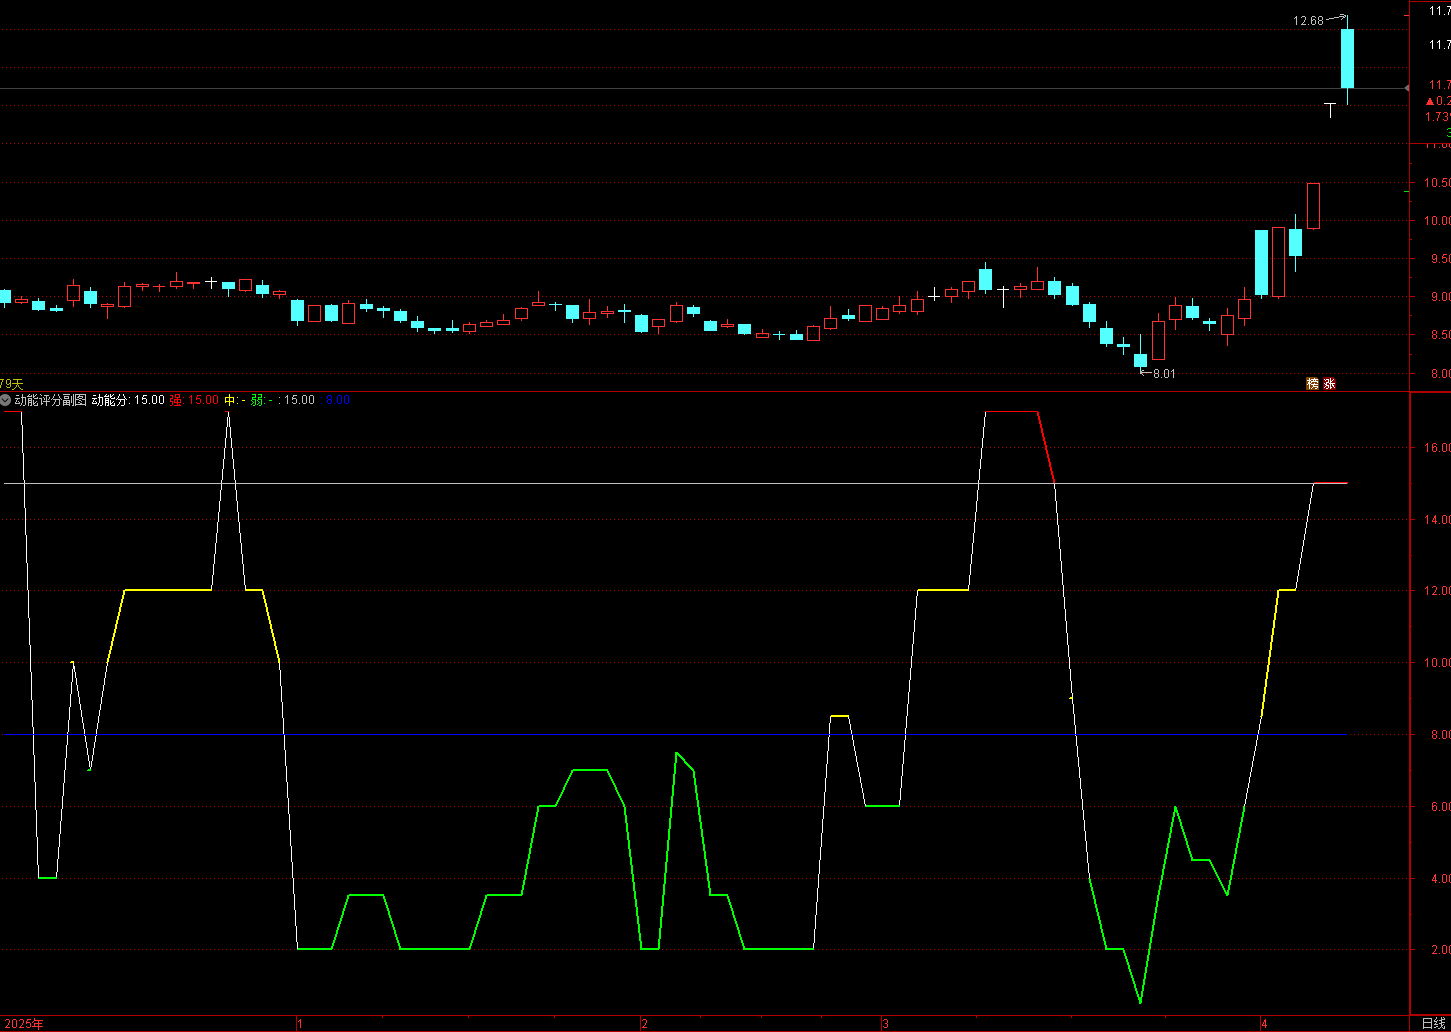Click month 3 marker on time axis
This screenshot has height=1032, width=1451.
click(x=885, y=1024)
